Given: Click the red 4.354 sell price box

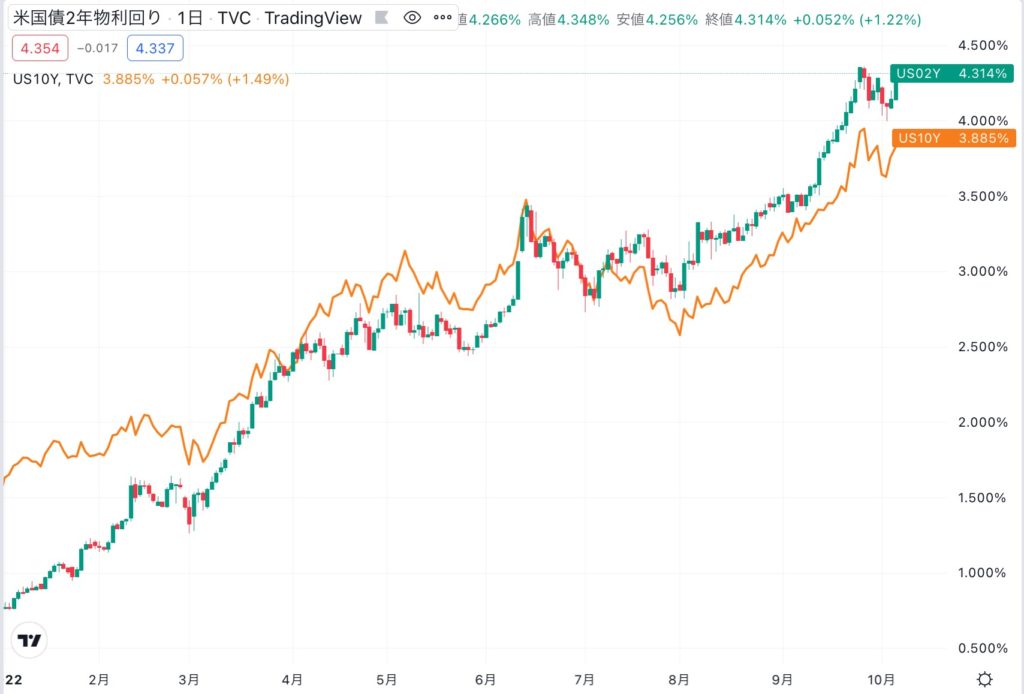Looking at the screenshot, I should (36, 47).
